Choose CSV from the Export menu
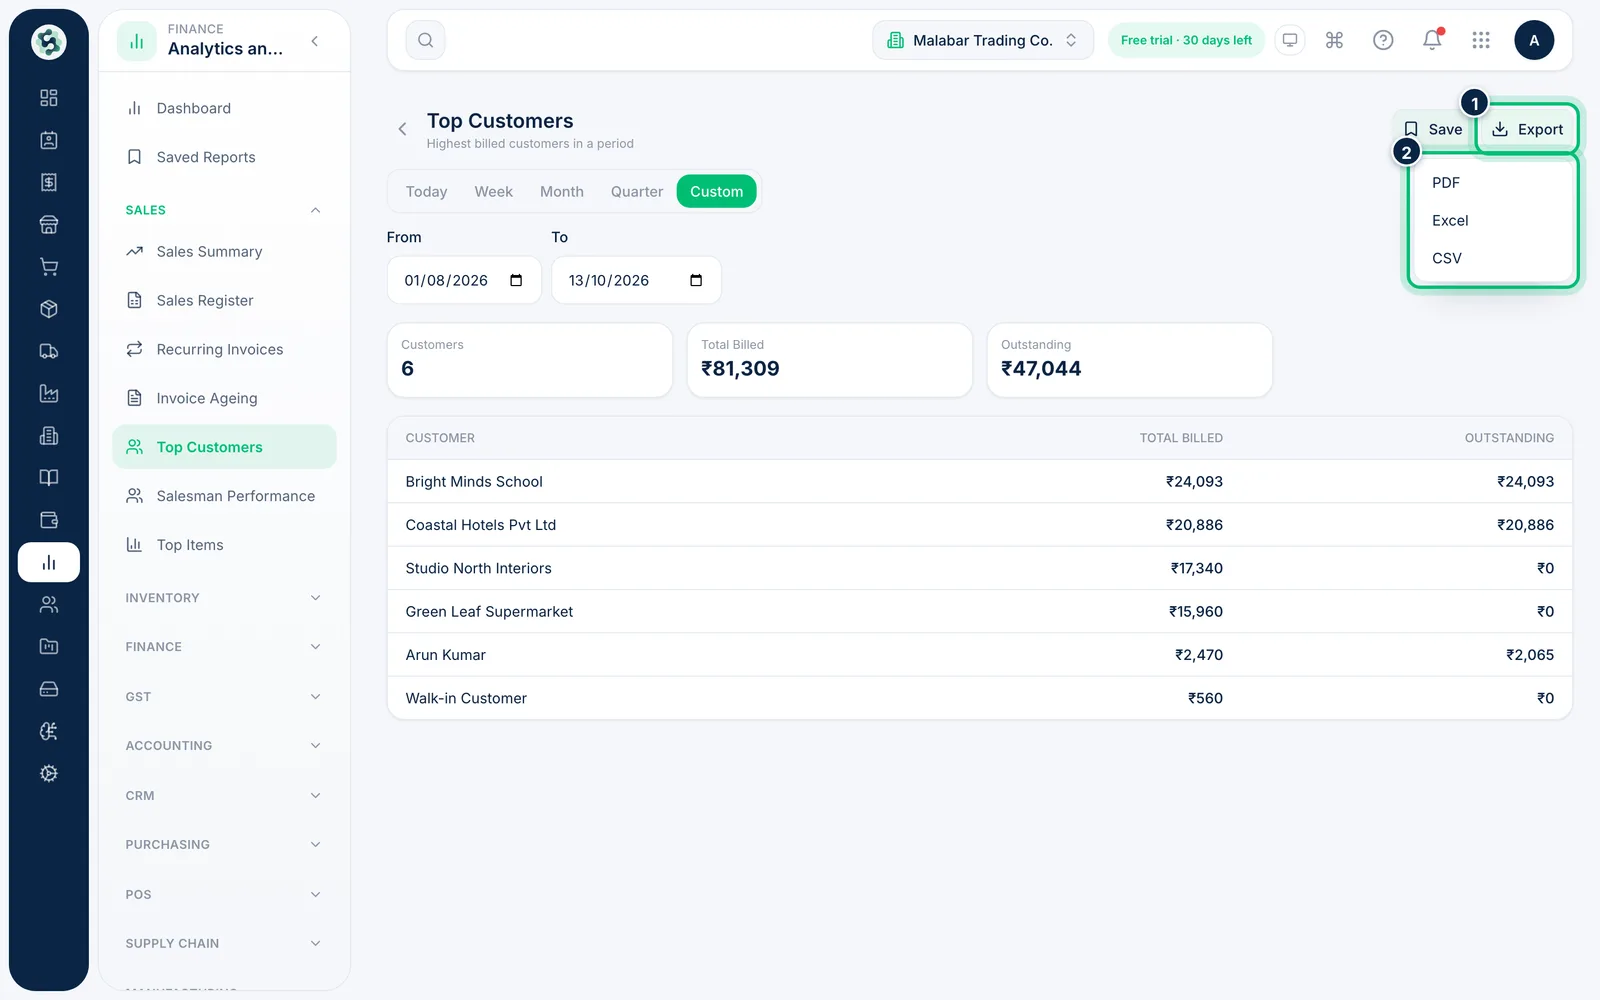 coord(1492,258)
